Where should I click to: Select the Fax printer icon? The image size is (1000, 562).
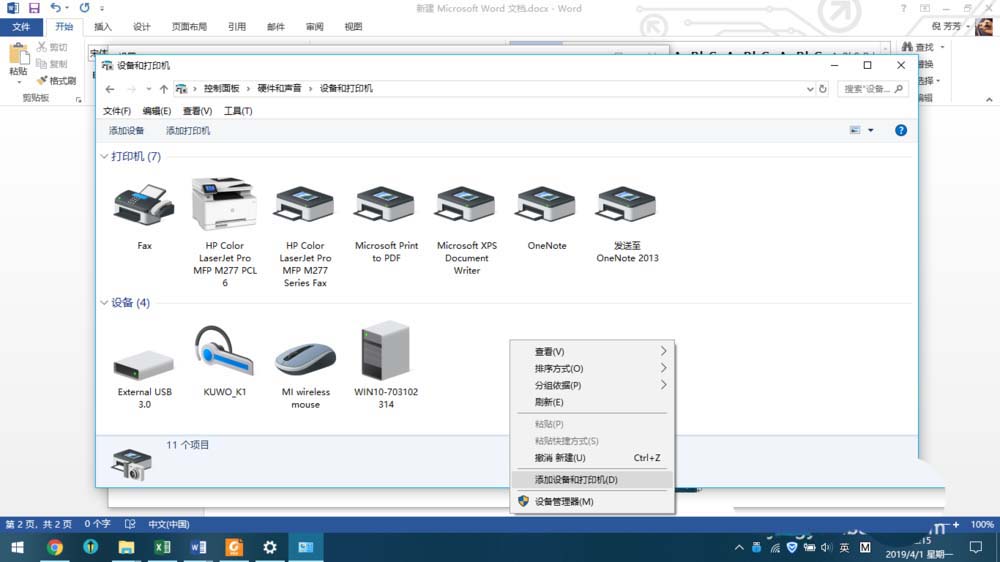click(144, 206)
